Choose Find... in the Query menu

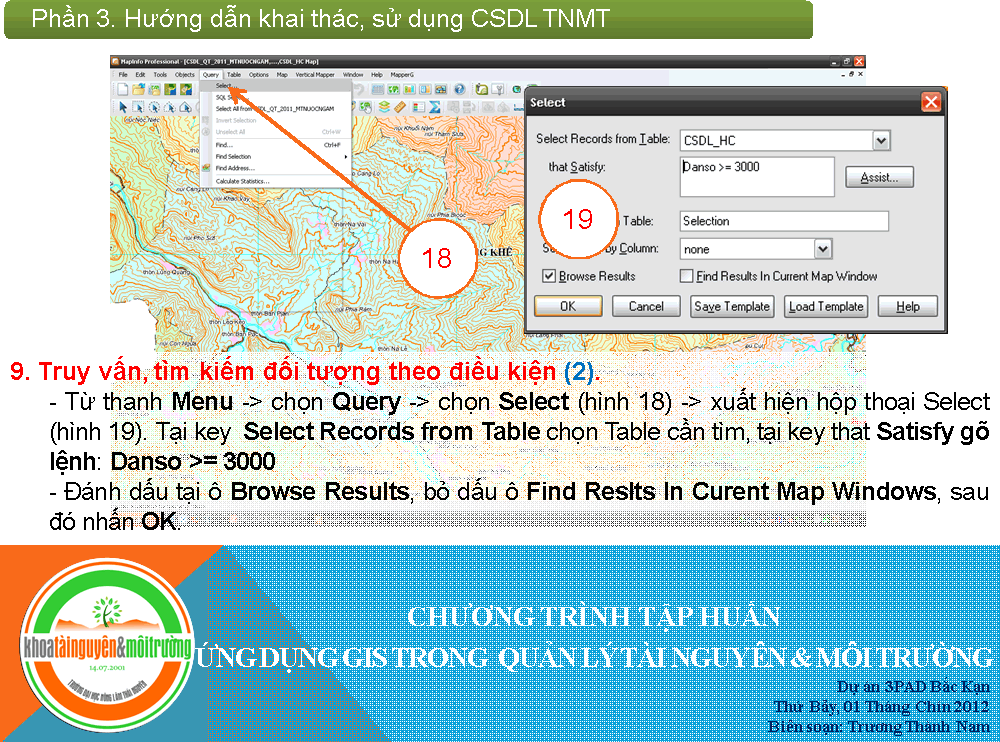[276, 145]
